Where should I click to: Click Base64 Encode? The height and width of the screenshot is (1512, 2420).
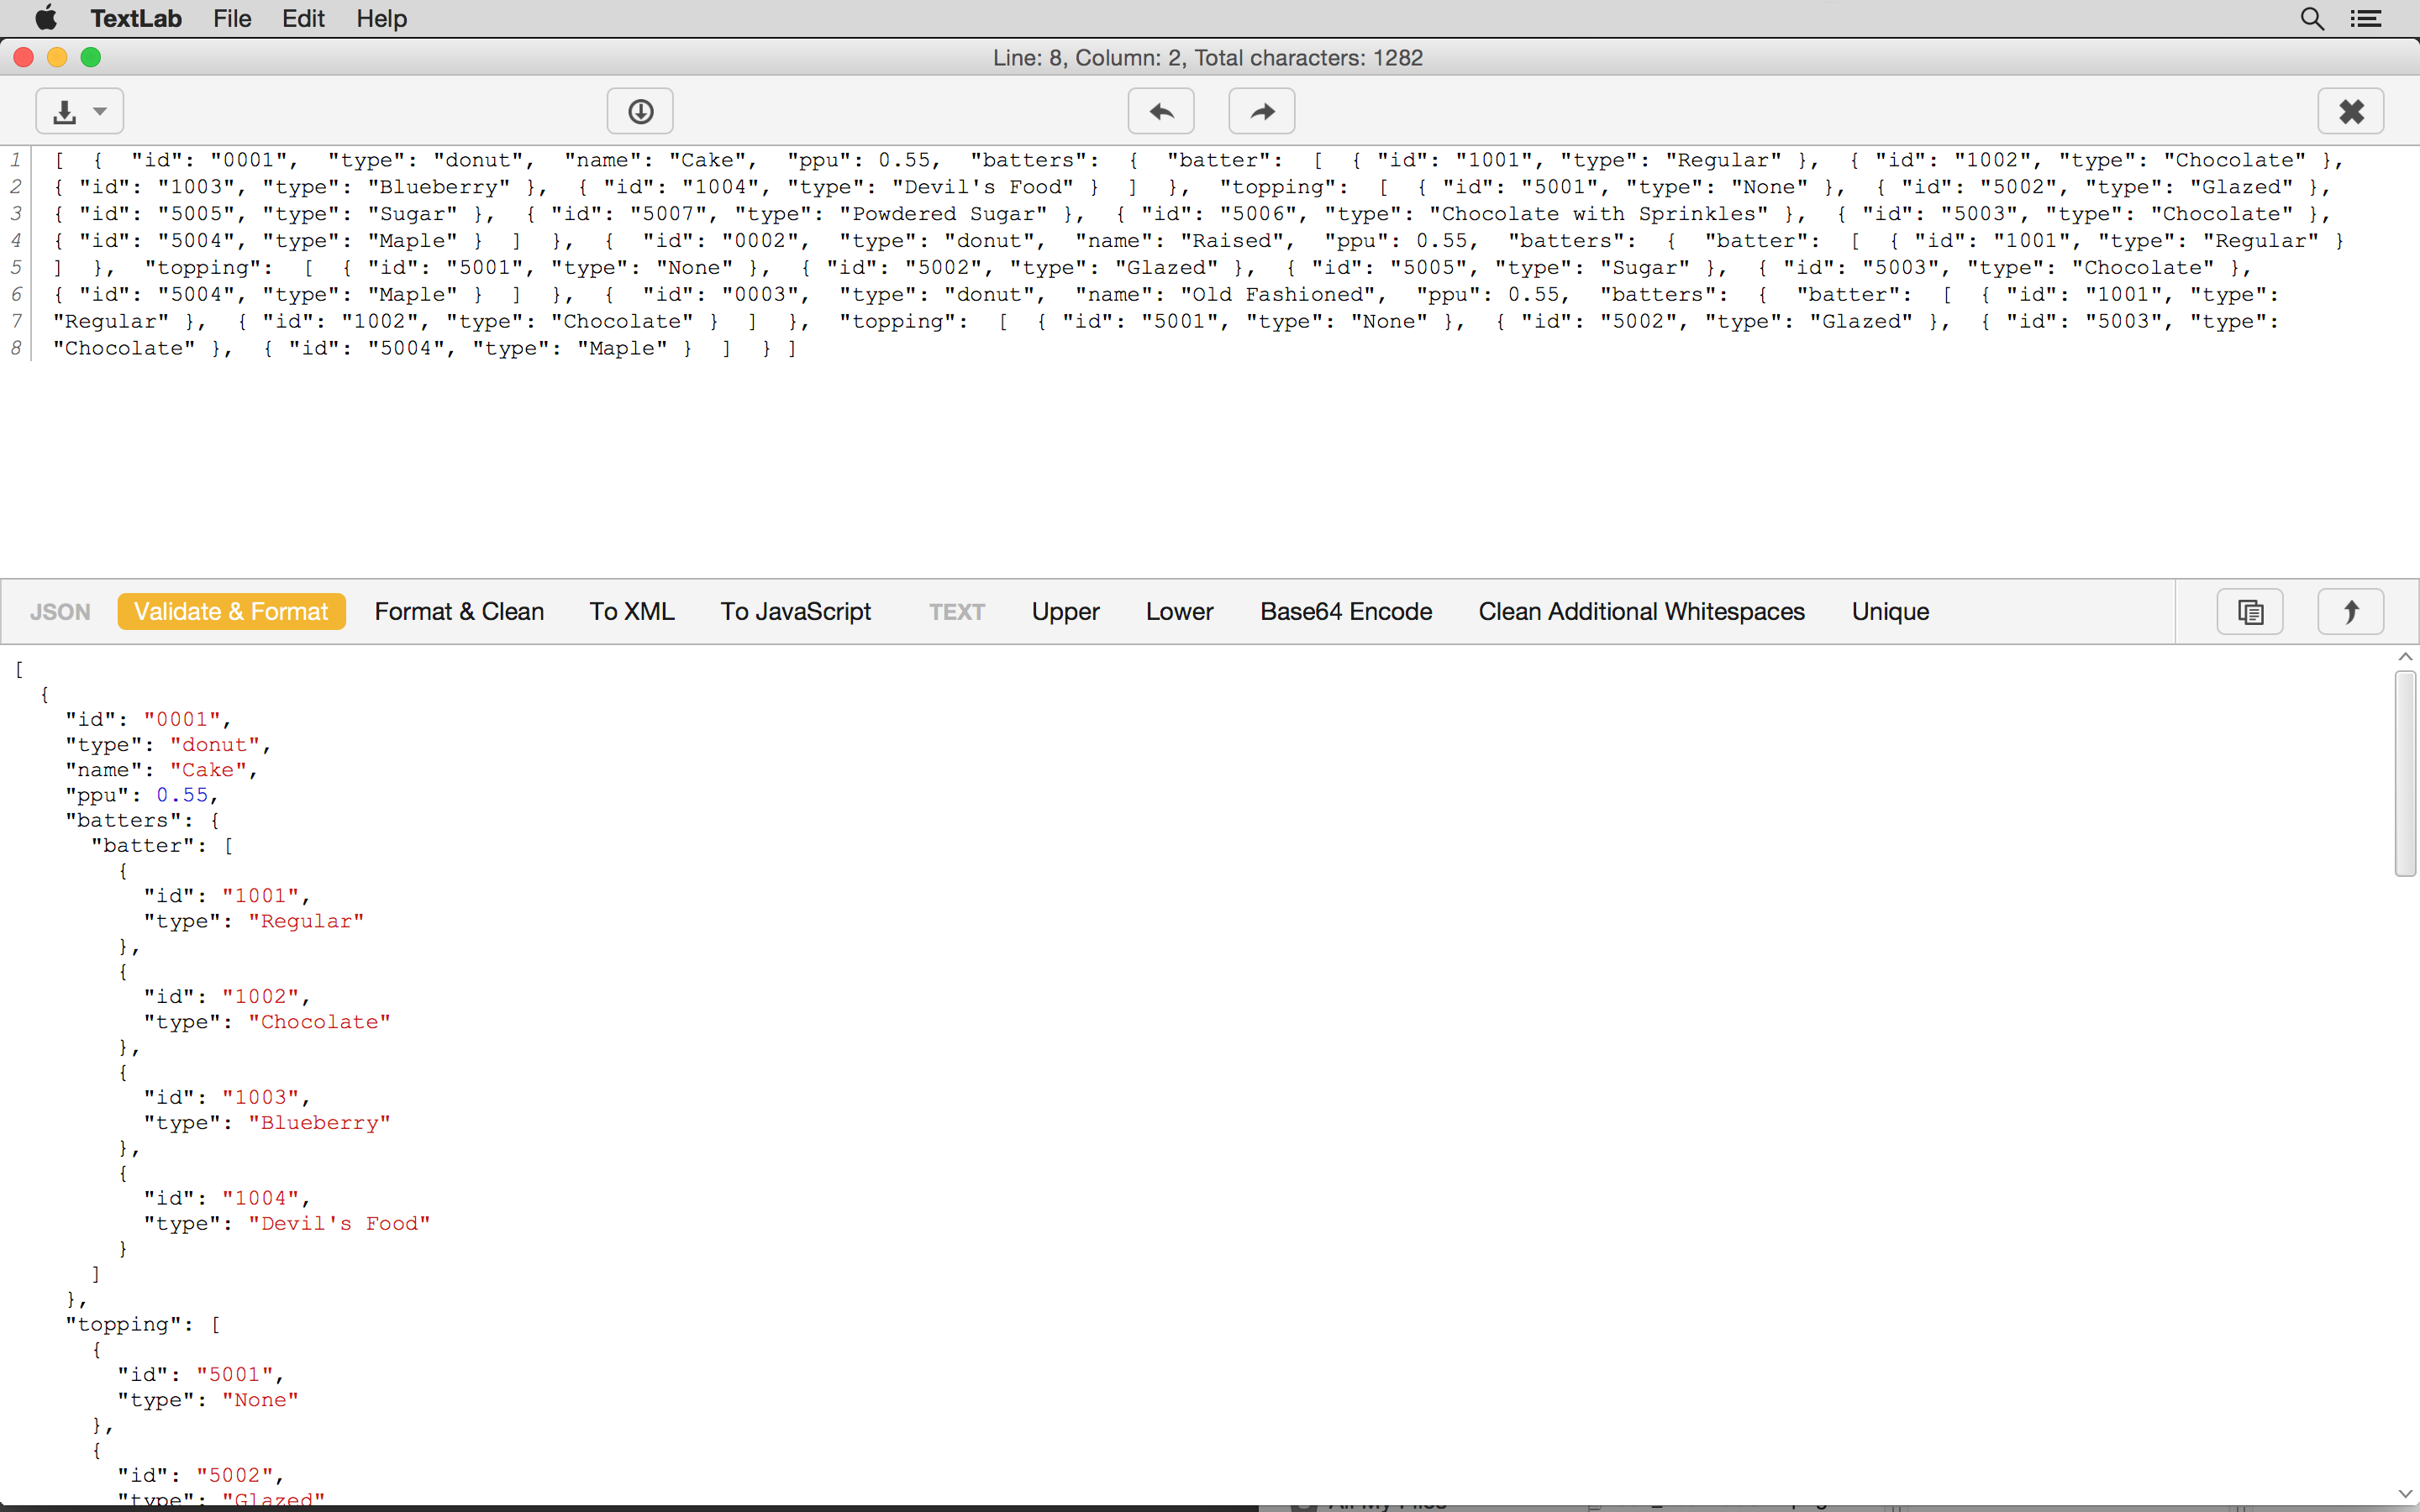(x=1346, y=612)
